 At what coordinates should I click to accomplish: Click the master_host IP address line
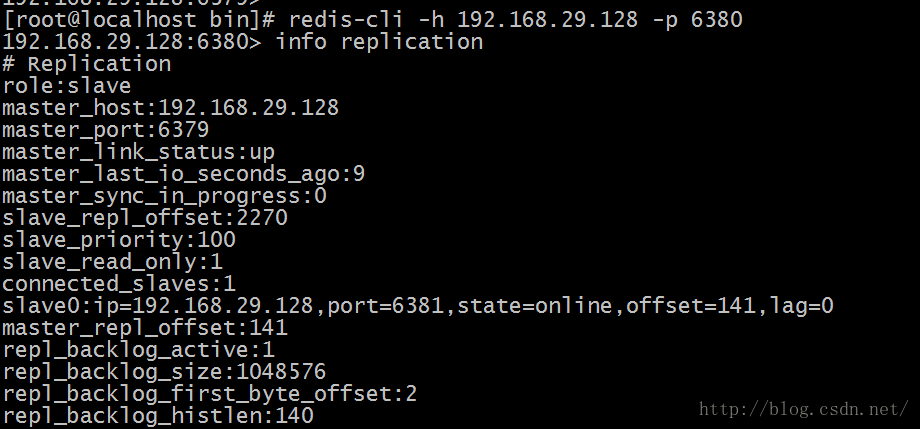click(x=170, y=108)
